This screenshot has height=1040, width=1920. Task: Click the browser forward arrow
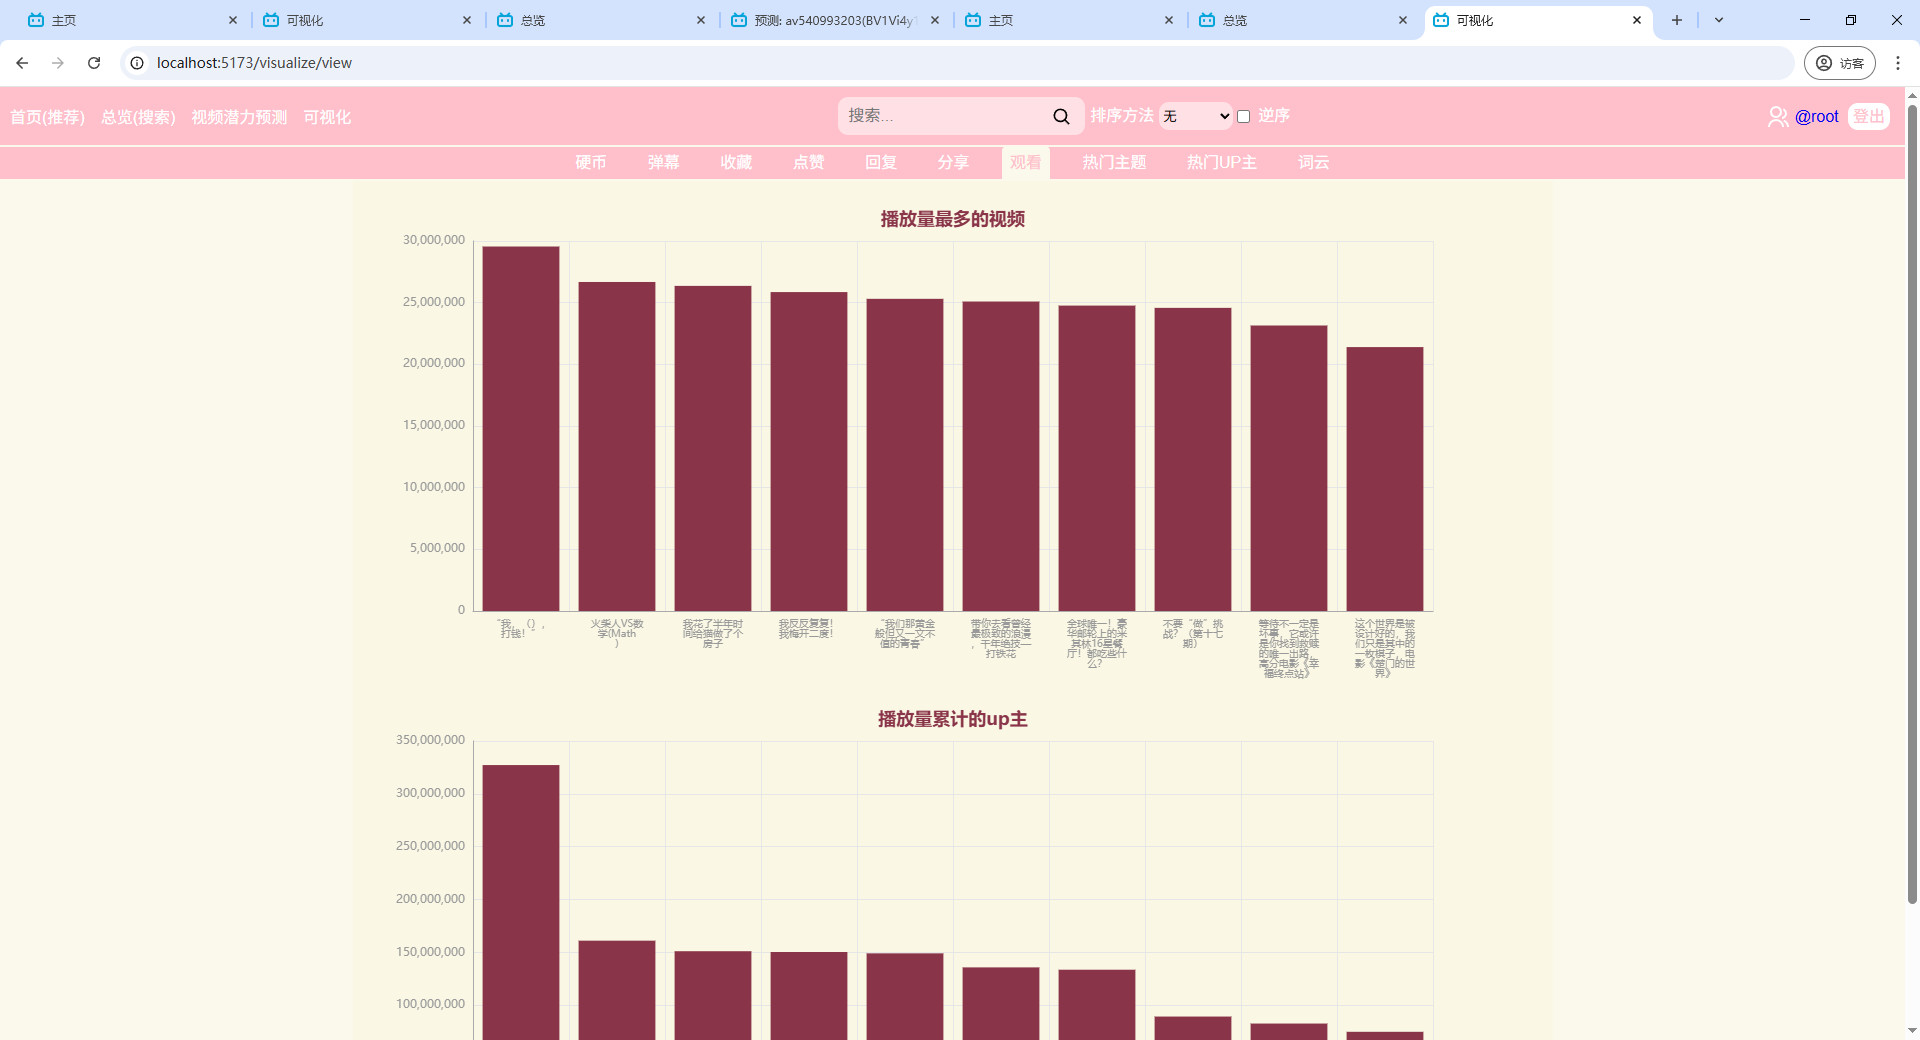[58, 63]
